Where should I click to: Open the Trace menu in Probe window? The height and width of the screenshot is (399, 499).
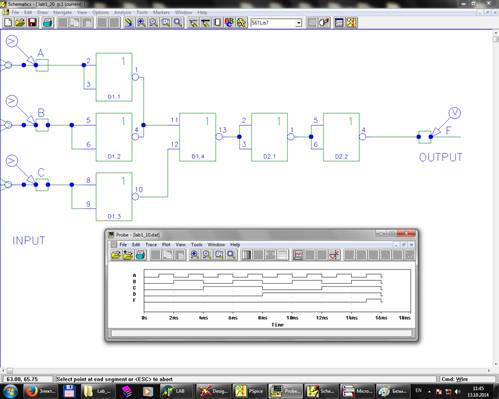click(151, 245)
